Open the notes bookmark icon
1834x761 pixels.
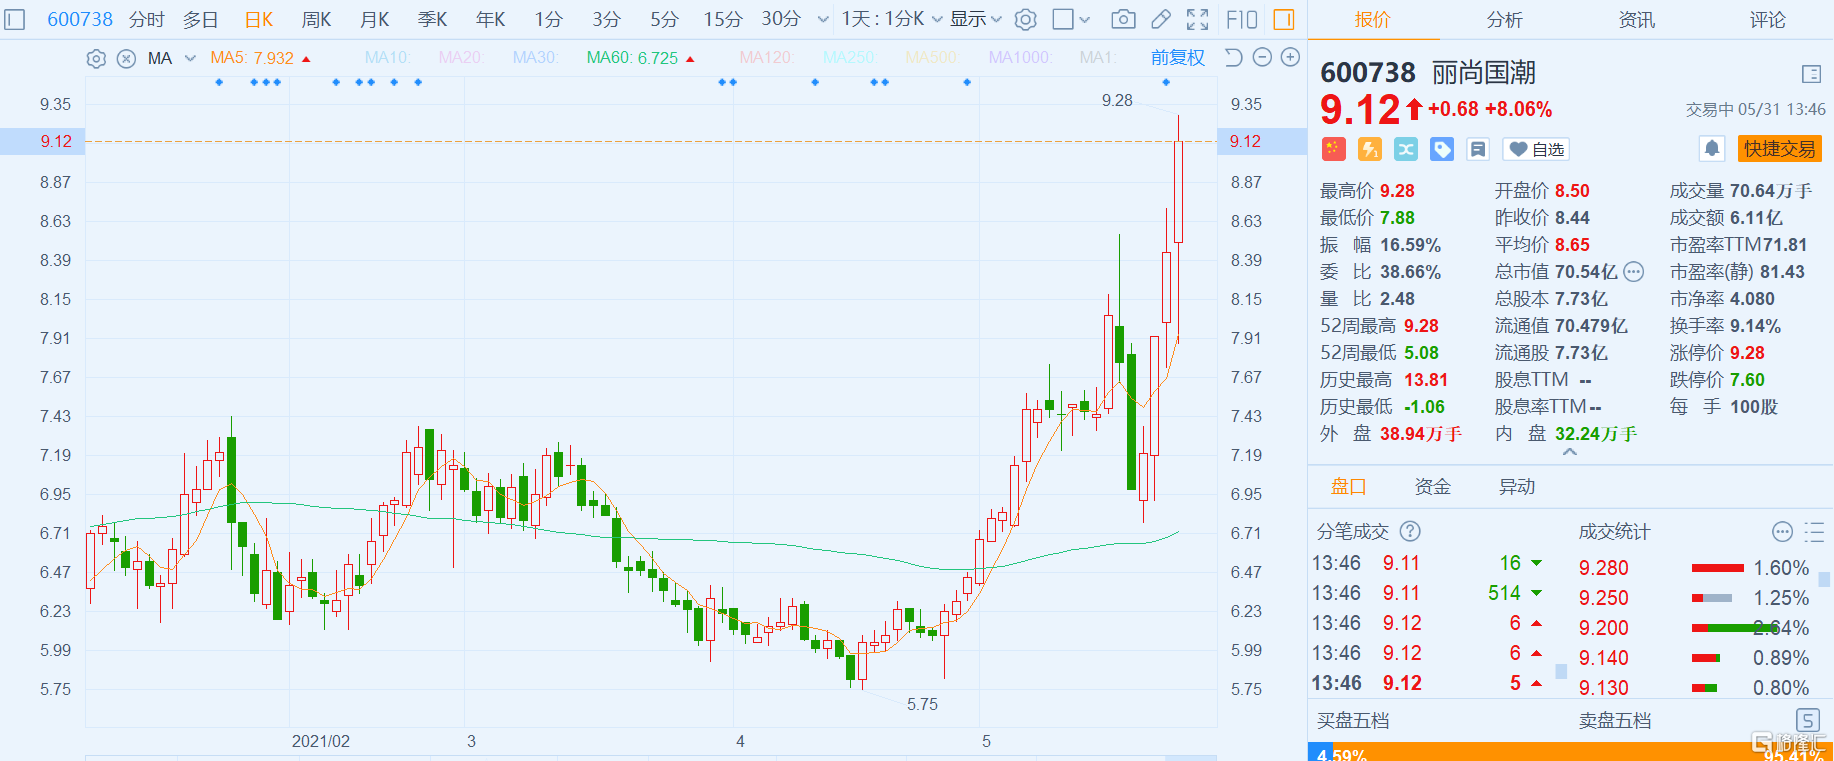(x=1478, y=149)
